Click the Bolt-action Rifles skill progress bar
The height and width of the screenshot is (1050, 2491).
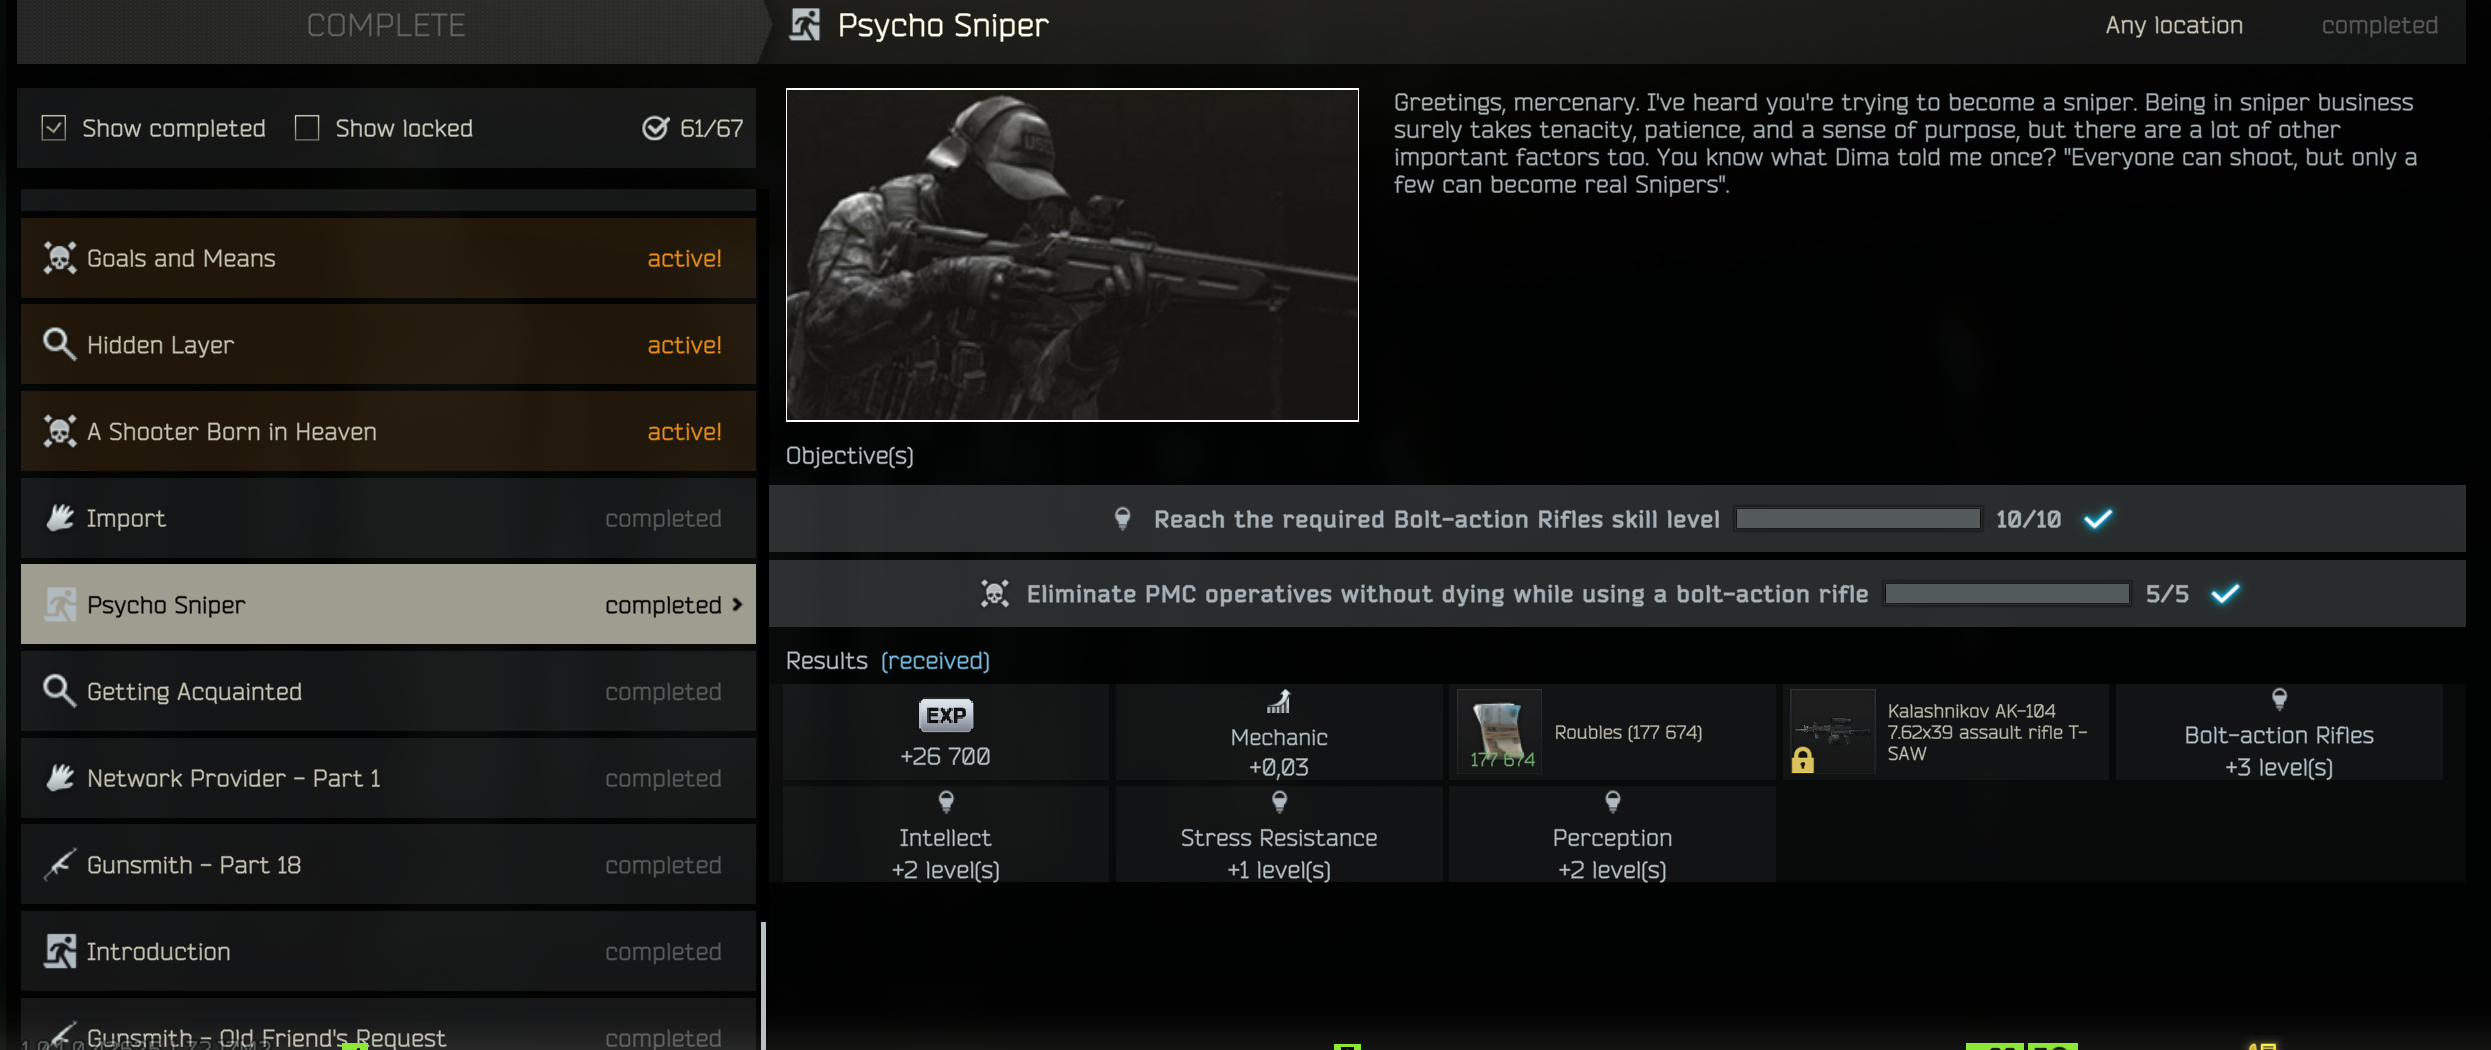coord(1858,518)
